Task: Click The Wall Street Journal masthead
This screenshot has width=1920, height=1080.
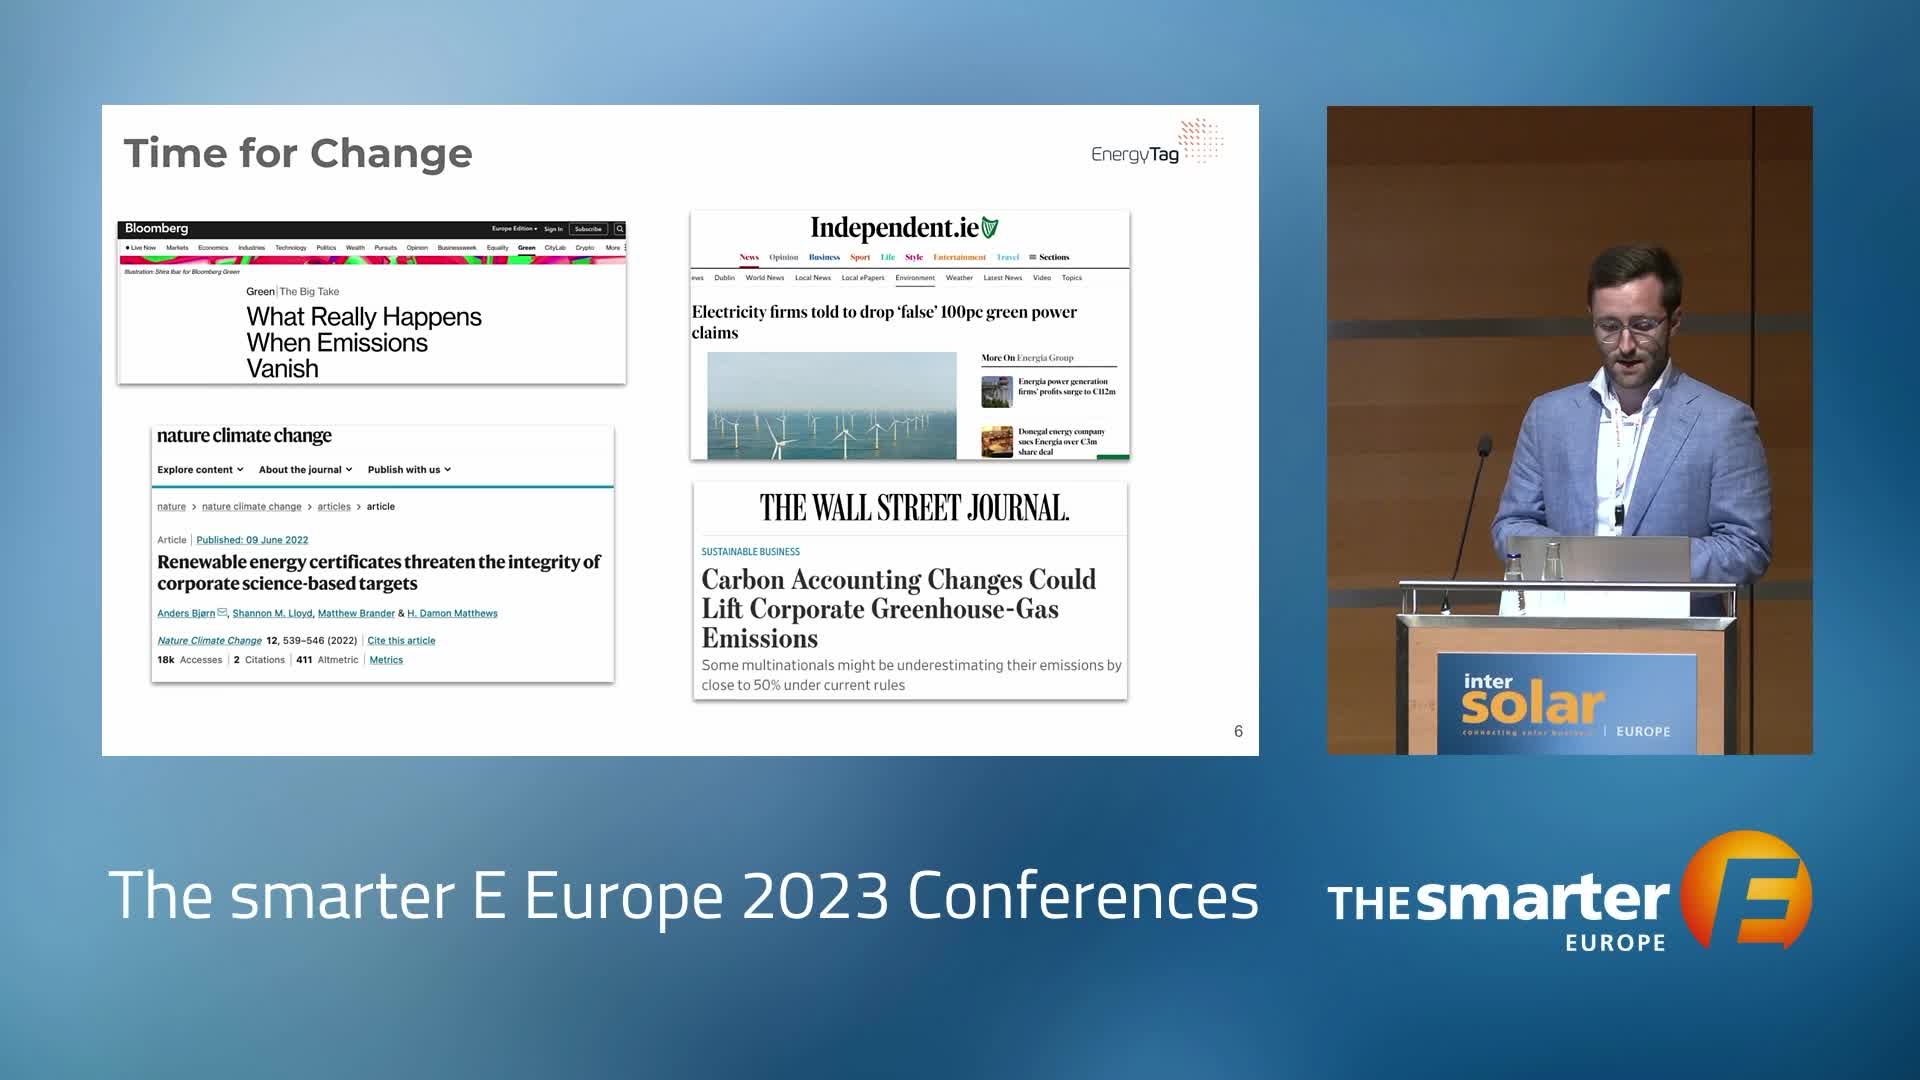Action: point(914,508)
